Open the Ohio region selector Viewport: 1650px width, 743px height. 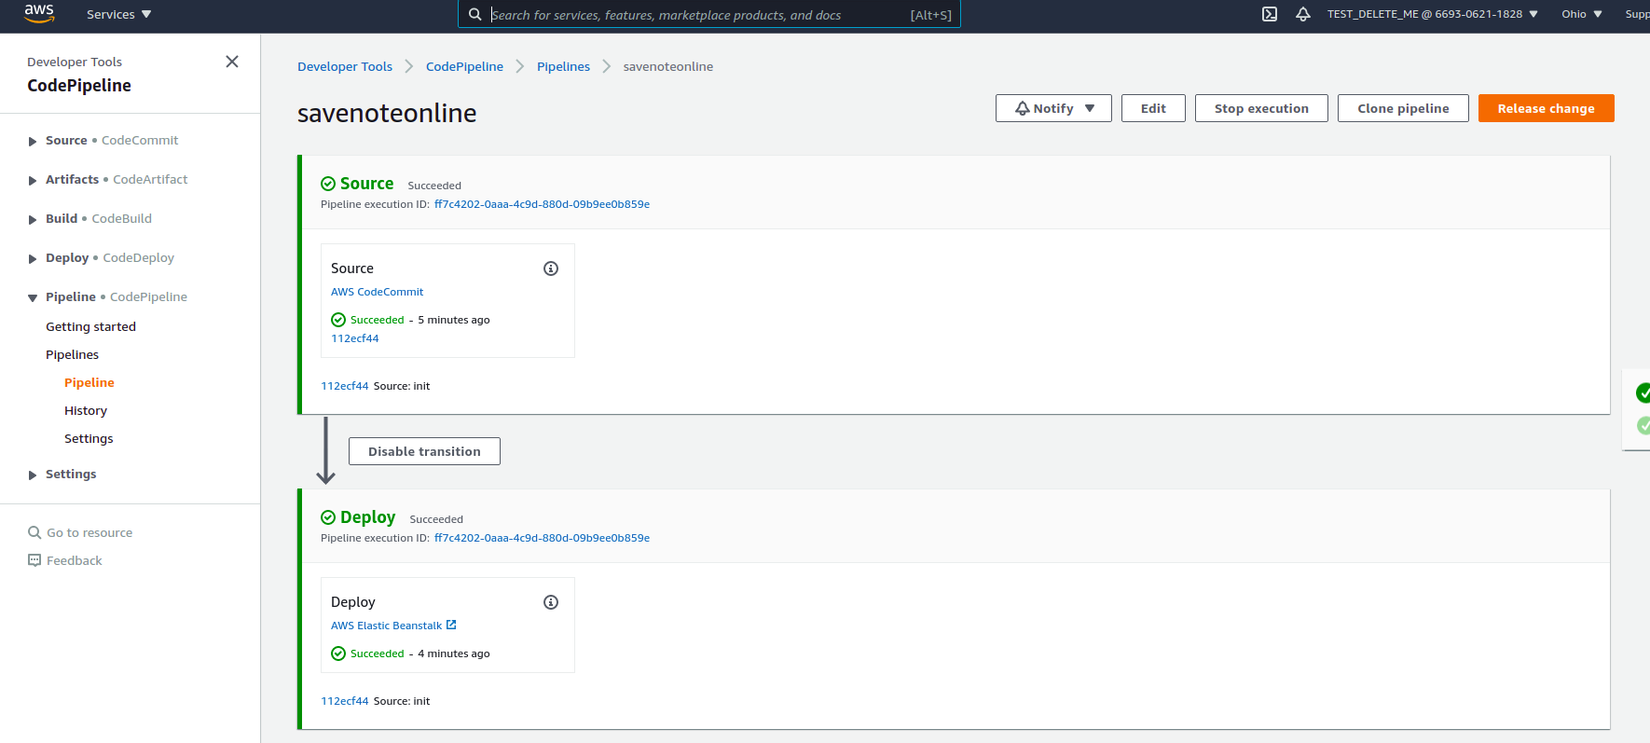tap(1582, 14)
